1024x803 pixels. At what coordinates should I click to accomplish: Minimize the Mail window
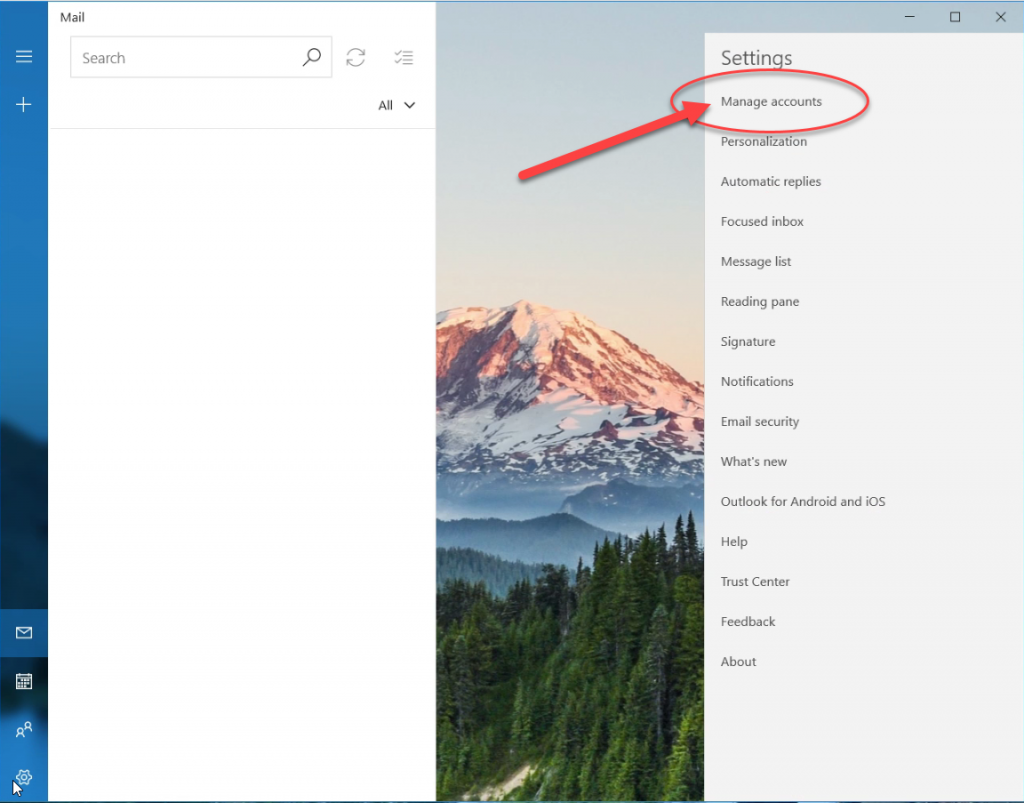910,17
